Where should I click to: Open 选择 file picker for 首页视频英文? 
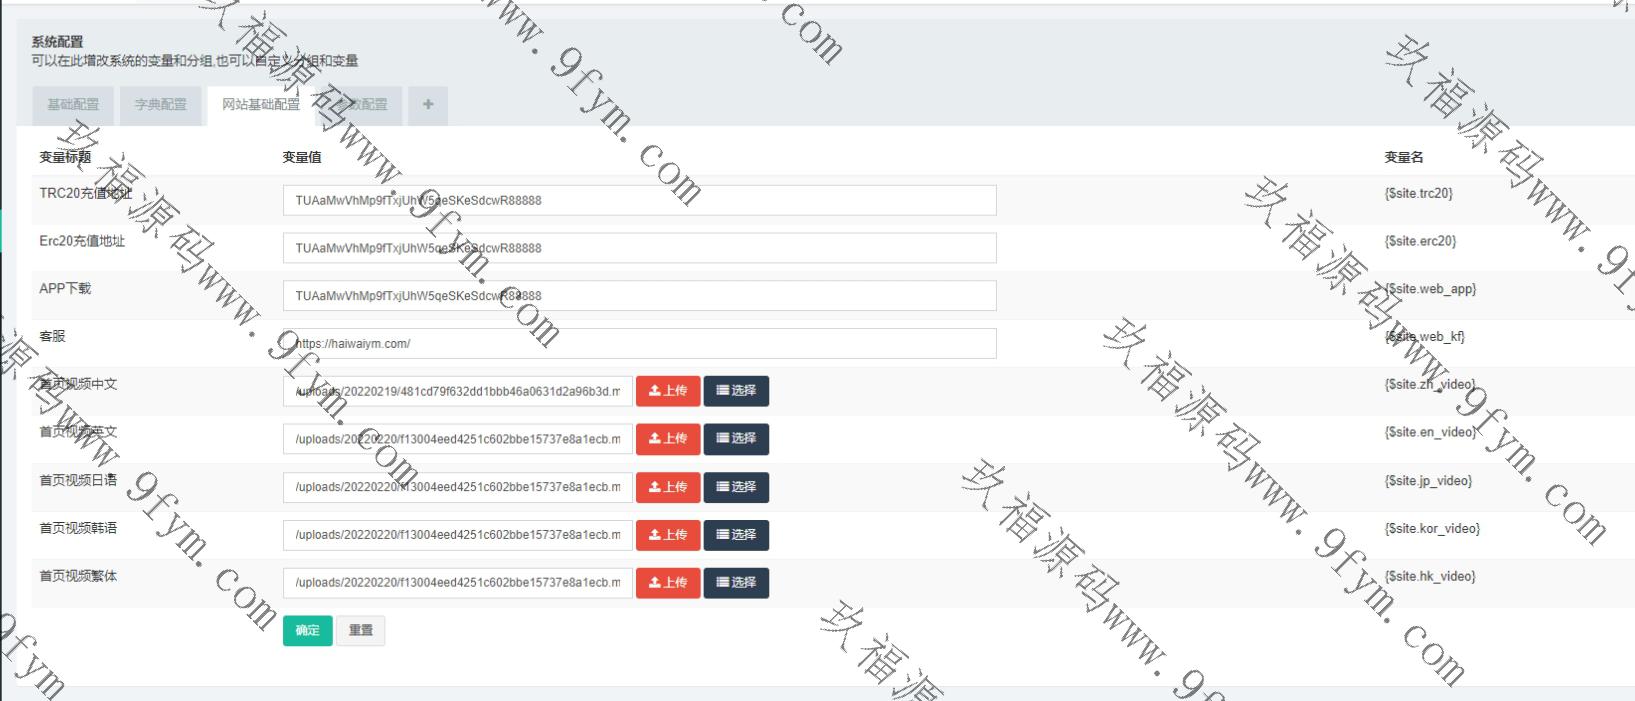[736, 439]
